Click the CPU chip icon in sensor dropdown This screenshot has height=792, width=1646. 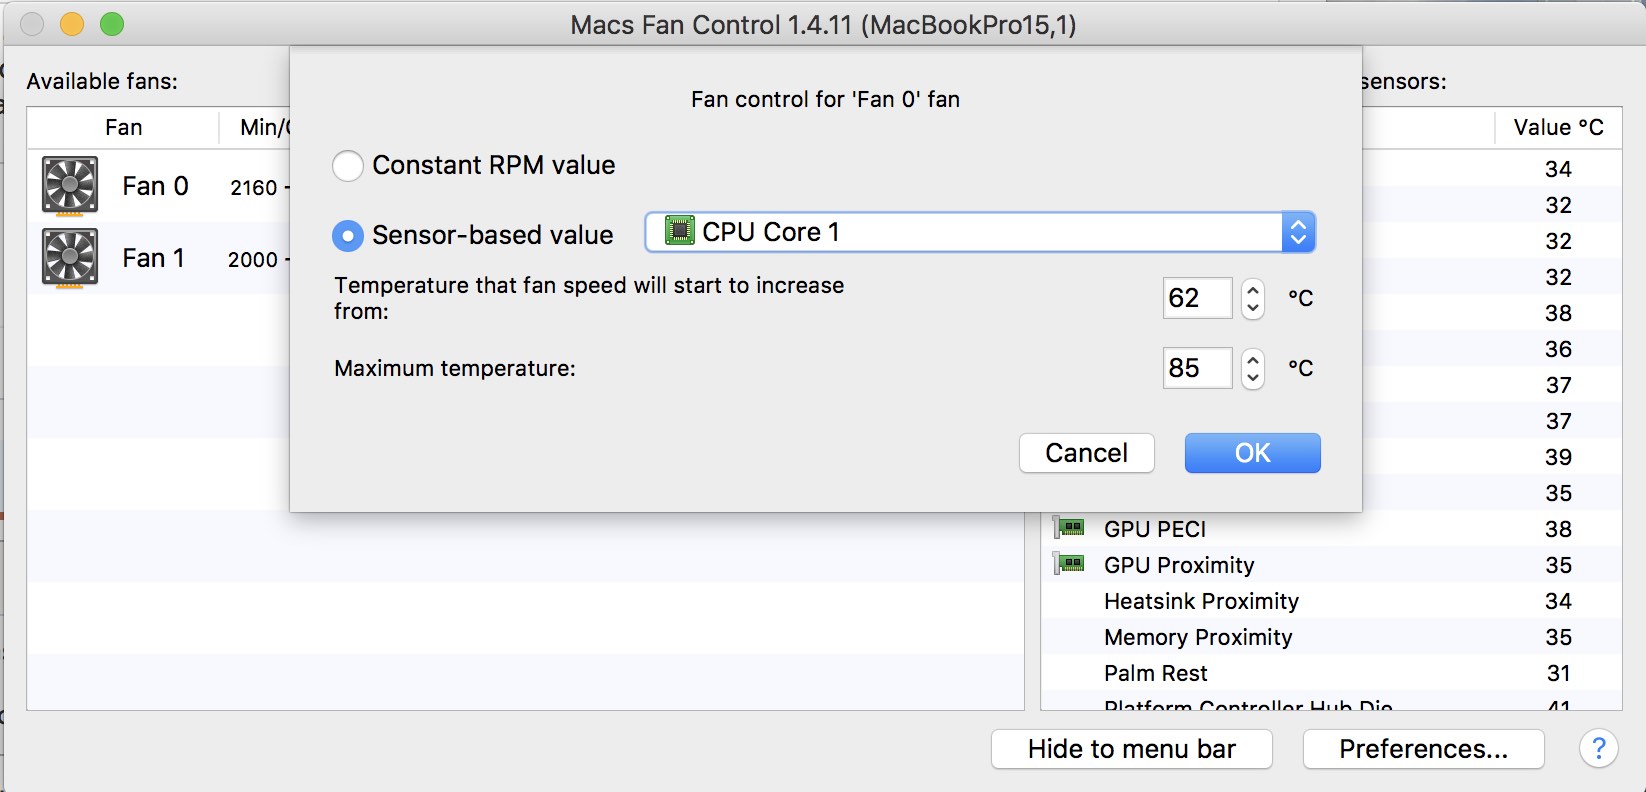[x=680, y=231]
